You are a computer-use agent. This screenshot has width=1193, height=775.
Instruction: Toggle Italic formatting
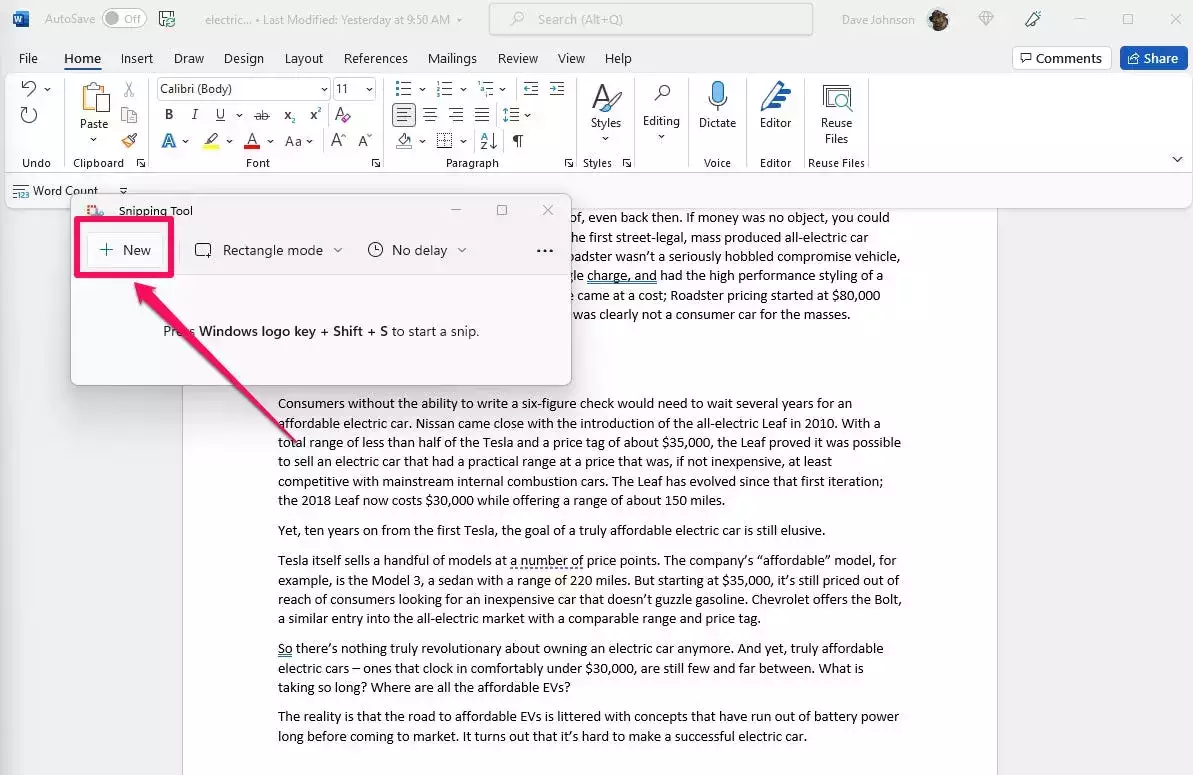click(195, 115)
